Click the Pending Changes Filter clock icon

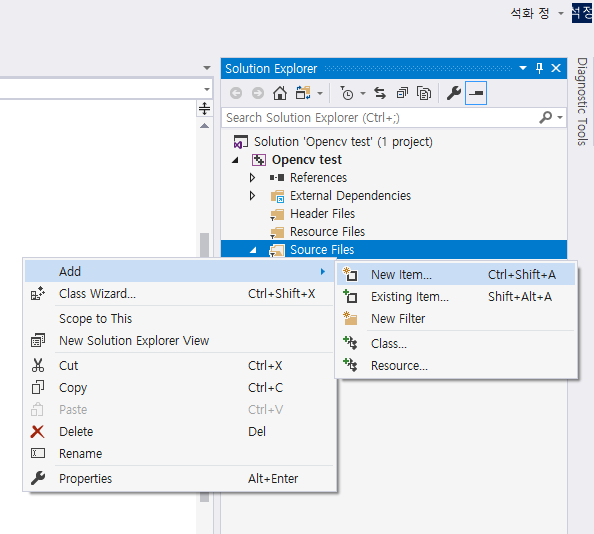click(x=347, y=93)
